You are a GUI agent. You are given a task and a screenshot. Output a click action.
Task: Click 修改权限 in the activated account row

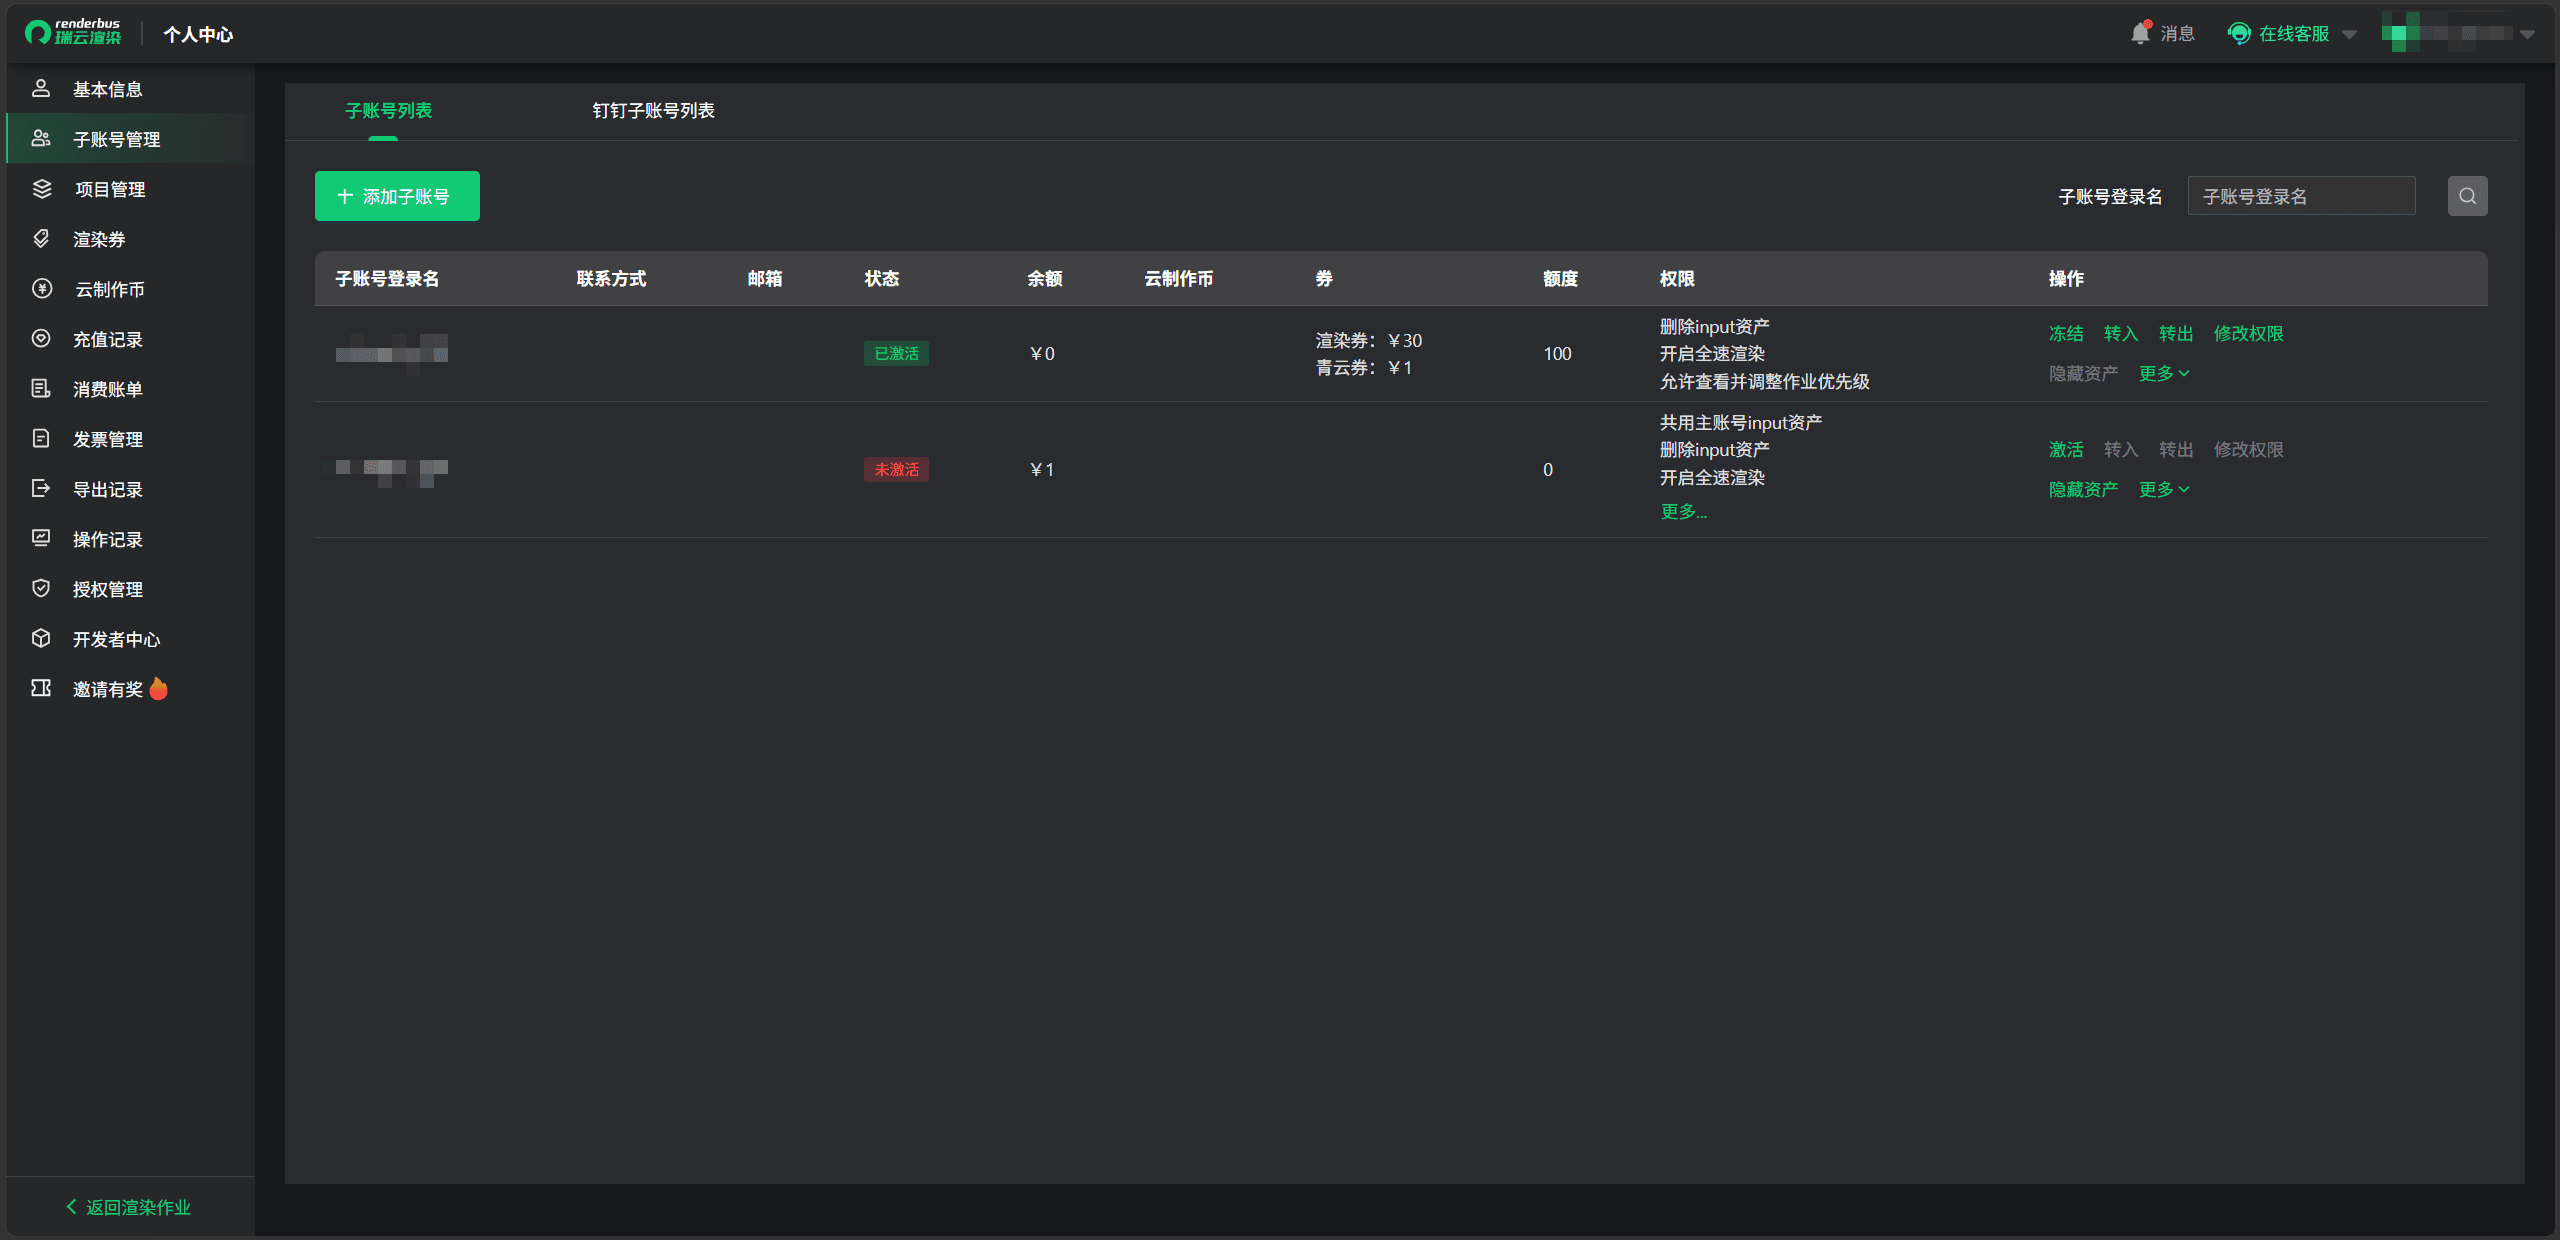[x=2248, y=333]
